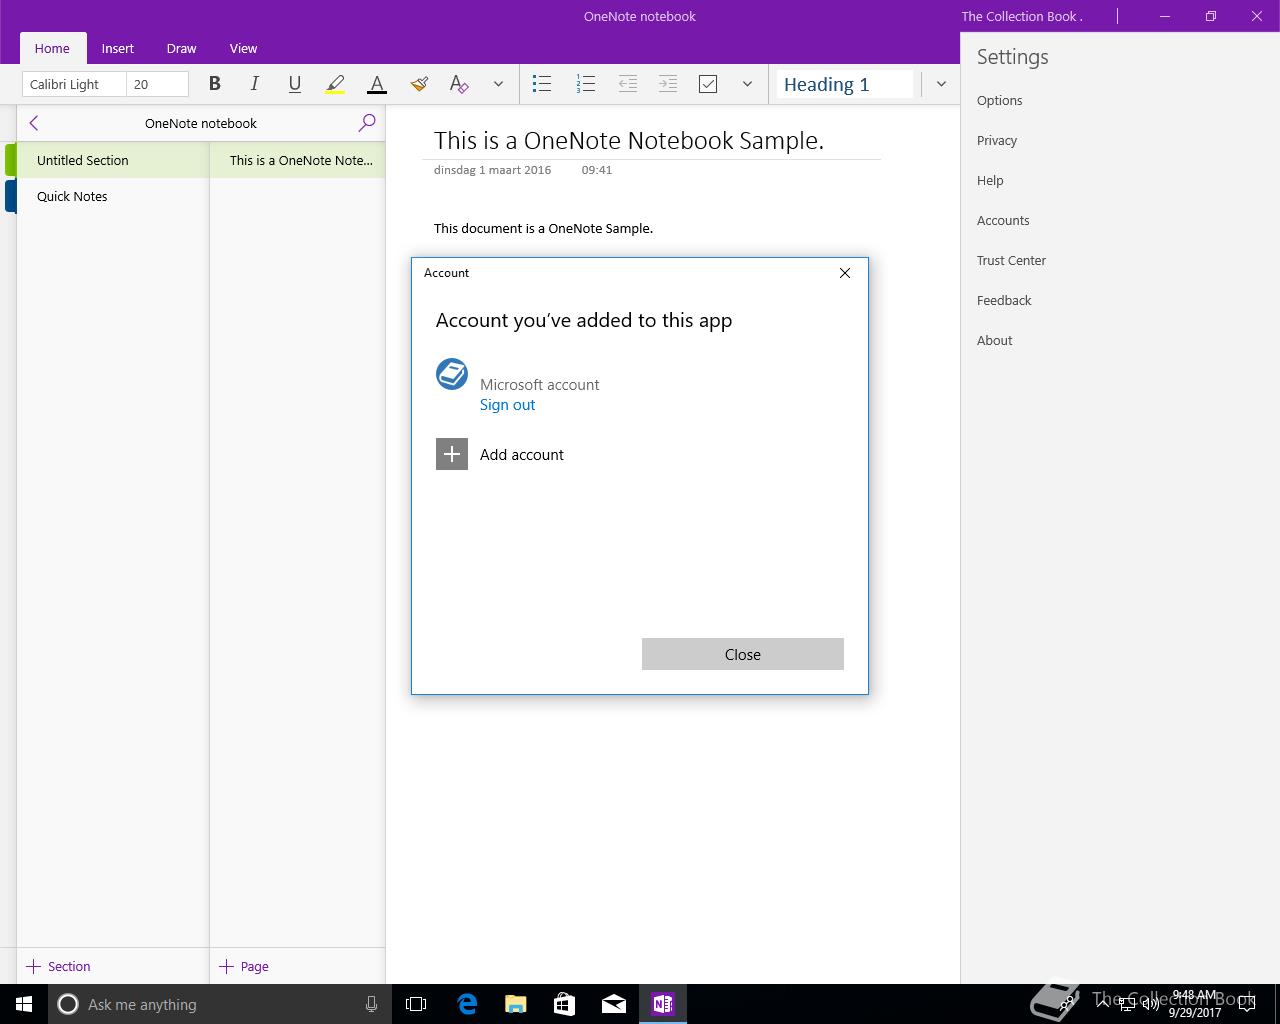Open search in the notebook pane
This screenshot has height=1024, width=1280.
pyautogui.click(x=367, y=123)
